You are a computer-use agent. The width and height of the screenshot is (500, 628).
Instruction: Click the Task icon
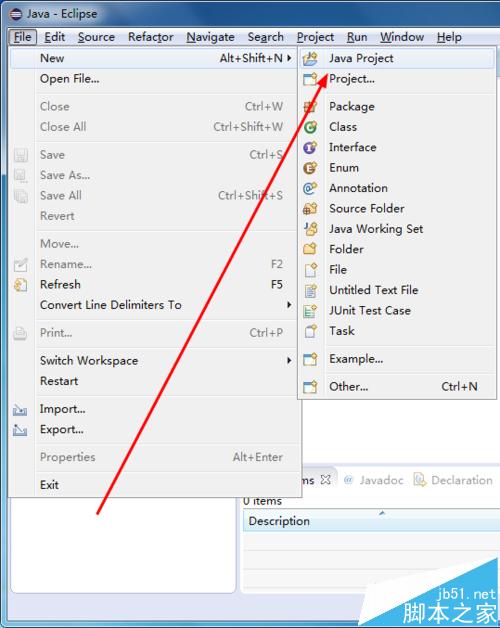(x=310, y=331)
